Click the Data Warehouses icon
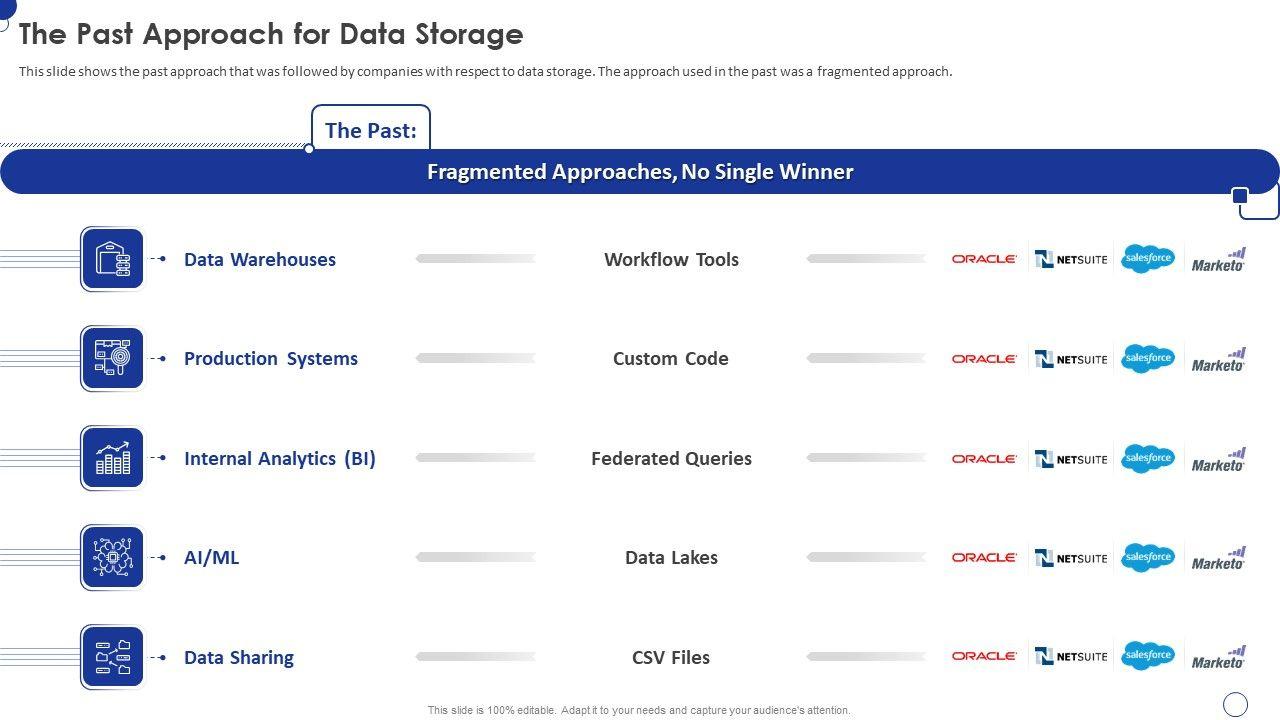 [x=112, y=259]
